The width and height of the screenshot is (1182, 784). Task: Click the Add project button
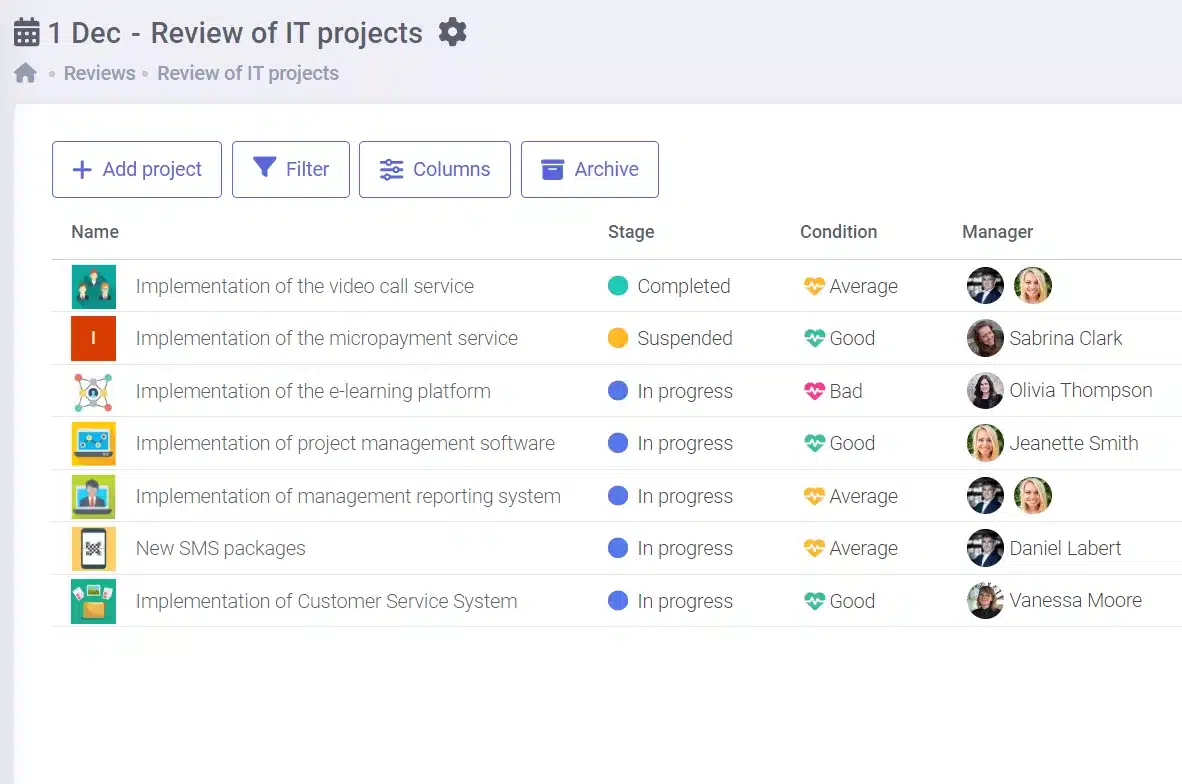(137, 170)
